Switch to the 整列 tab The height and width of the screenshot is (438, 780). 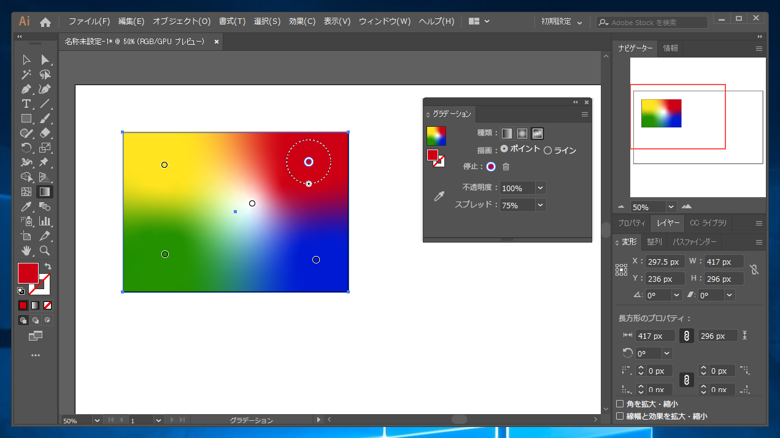(x=654, y=242)
